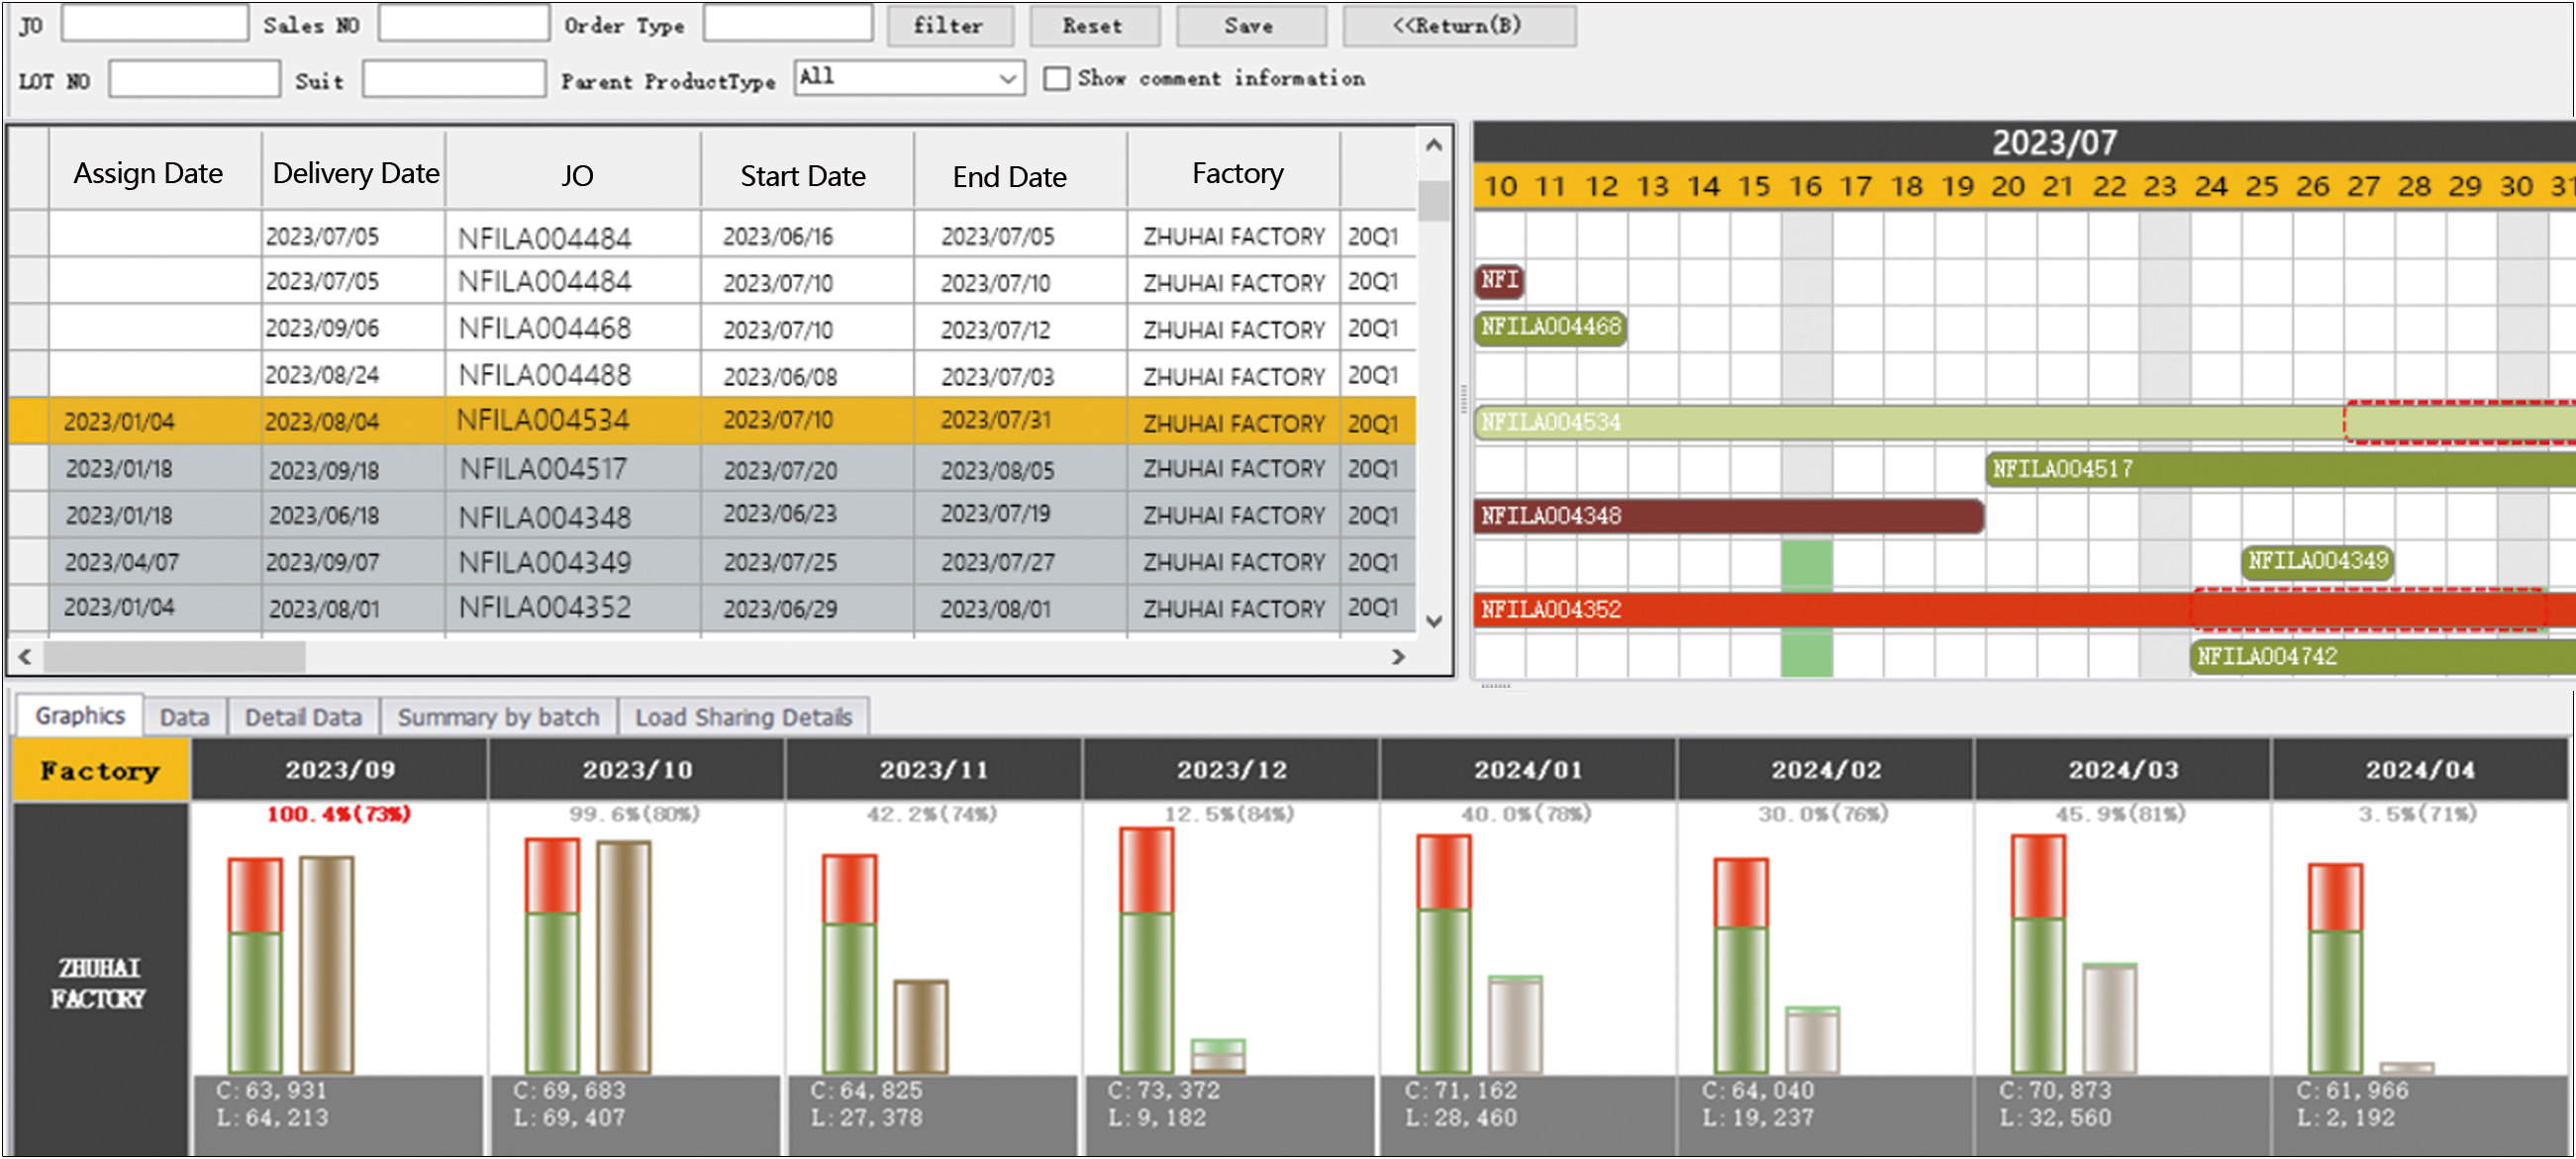Click the grid's scroll up arrow
This screenshot has height=1159, width=2576.
[1433, 146]
